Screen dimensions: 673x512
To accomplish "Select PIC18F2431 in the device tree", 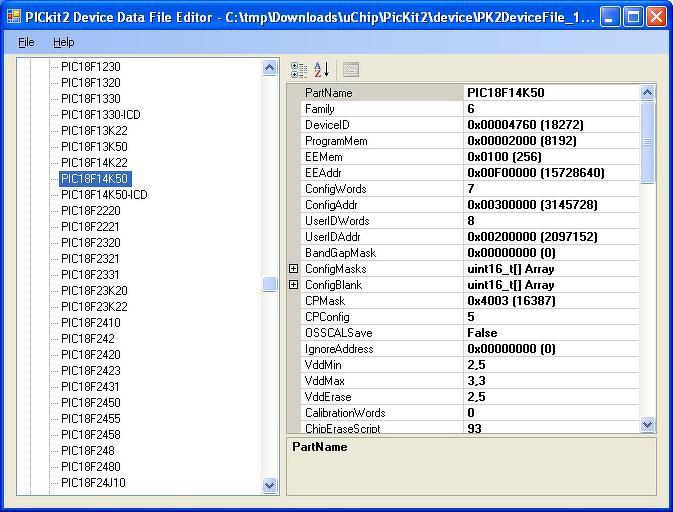I will [x=90, y=387].
